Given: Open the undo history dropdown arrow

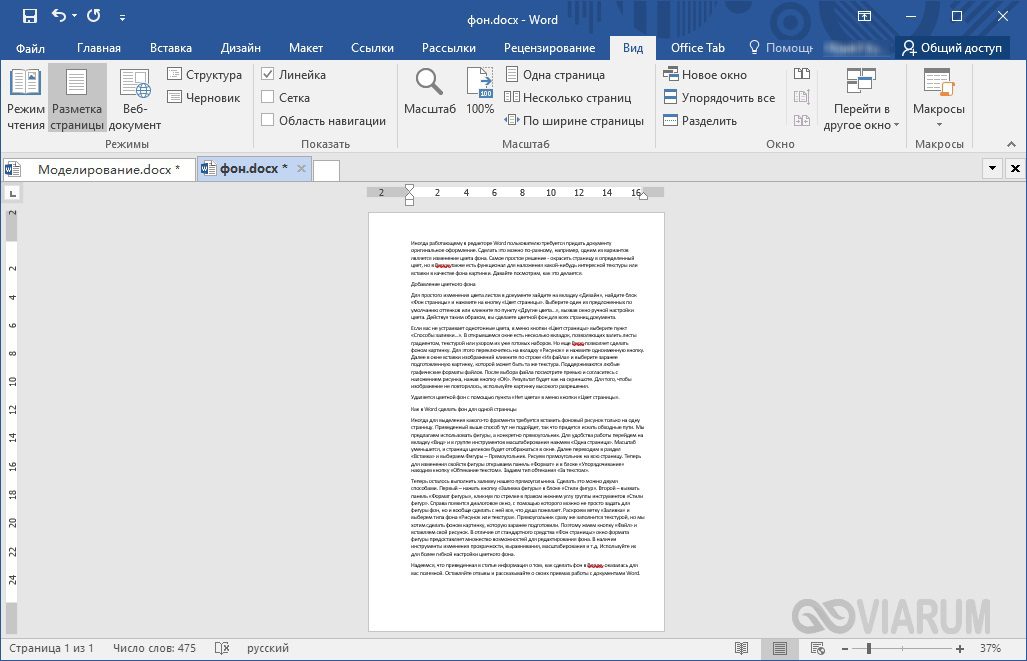Looking at the screenshot, I should coord(74,16).
